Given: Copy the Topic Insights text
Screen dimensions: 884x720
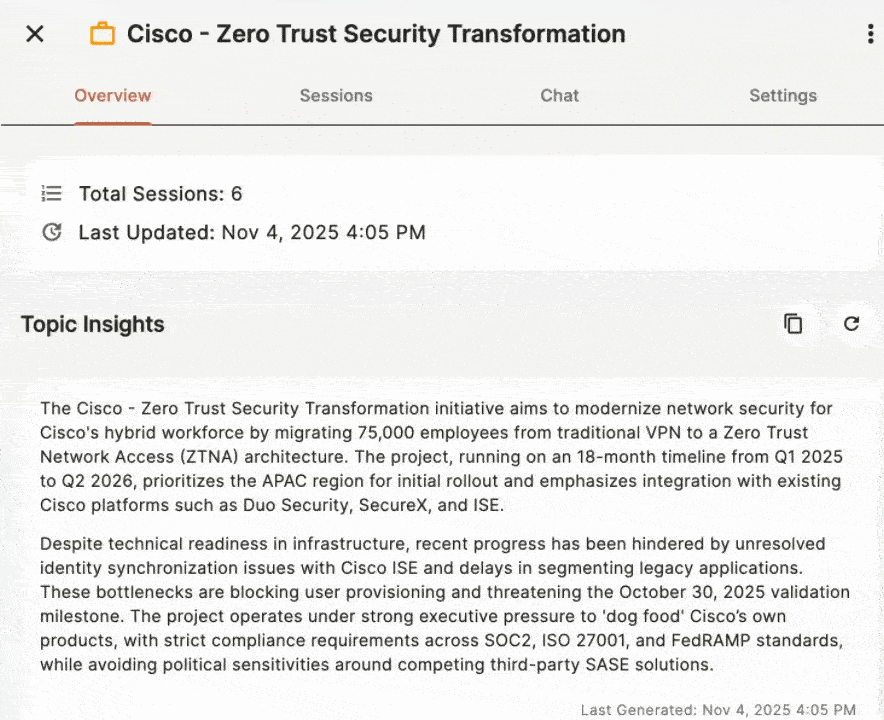Looking at the screenshot, I should (x=793, y=324).
